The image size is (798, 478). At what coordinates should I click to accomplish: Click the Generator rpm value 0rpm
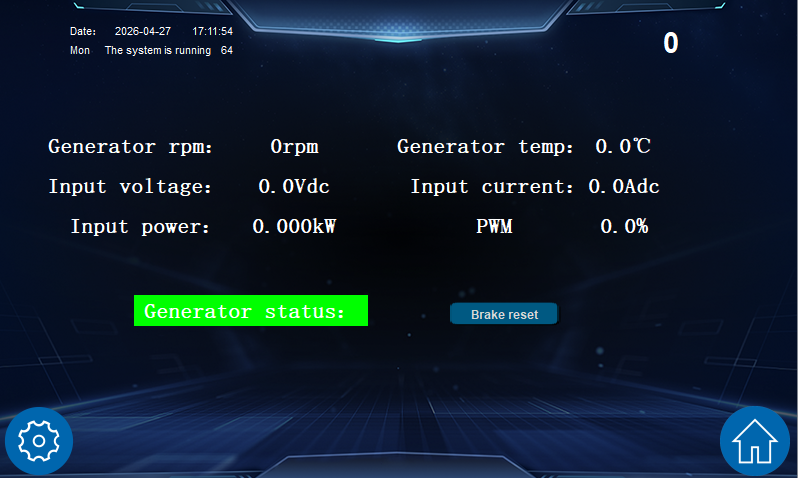tap(294, 147)
